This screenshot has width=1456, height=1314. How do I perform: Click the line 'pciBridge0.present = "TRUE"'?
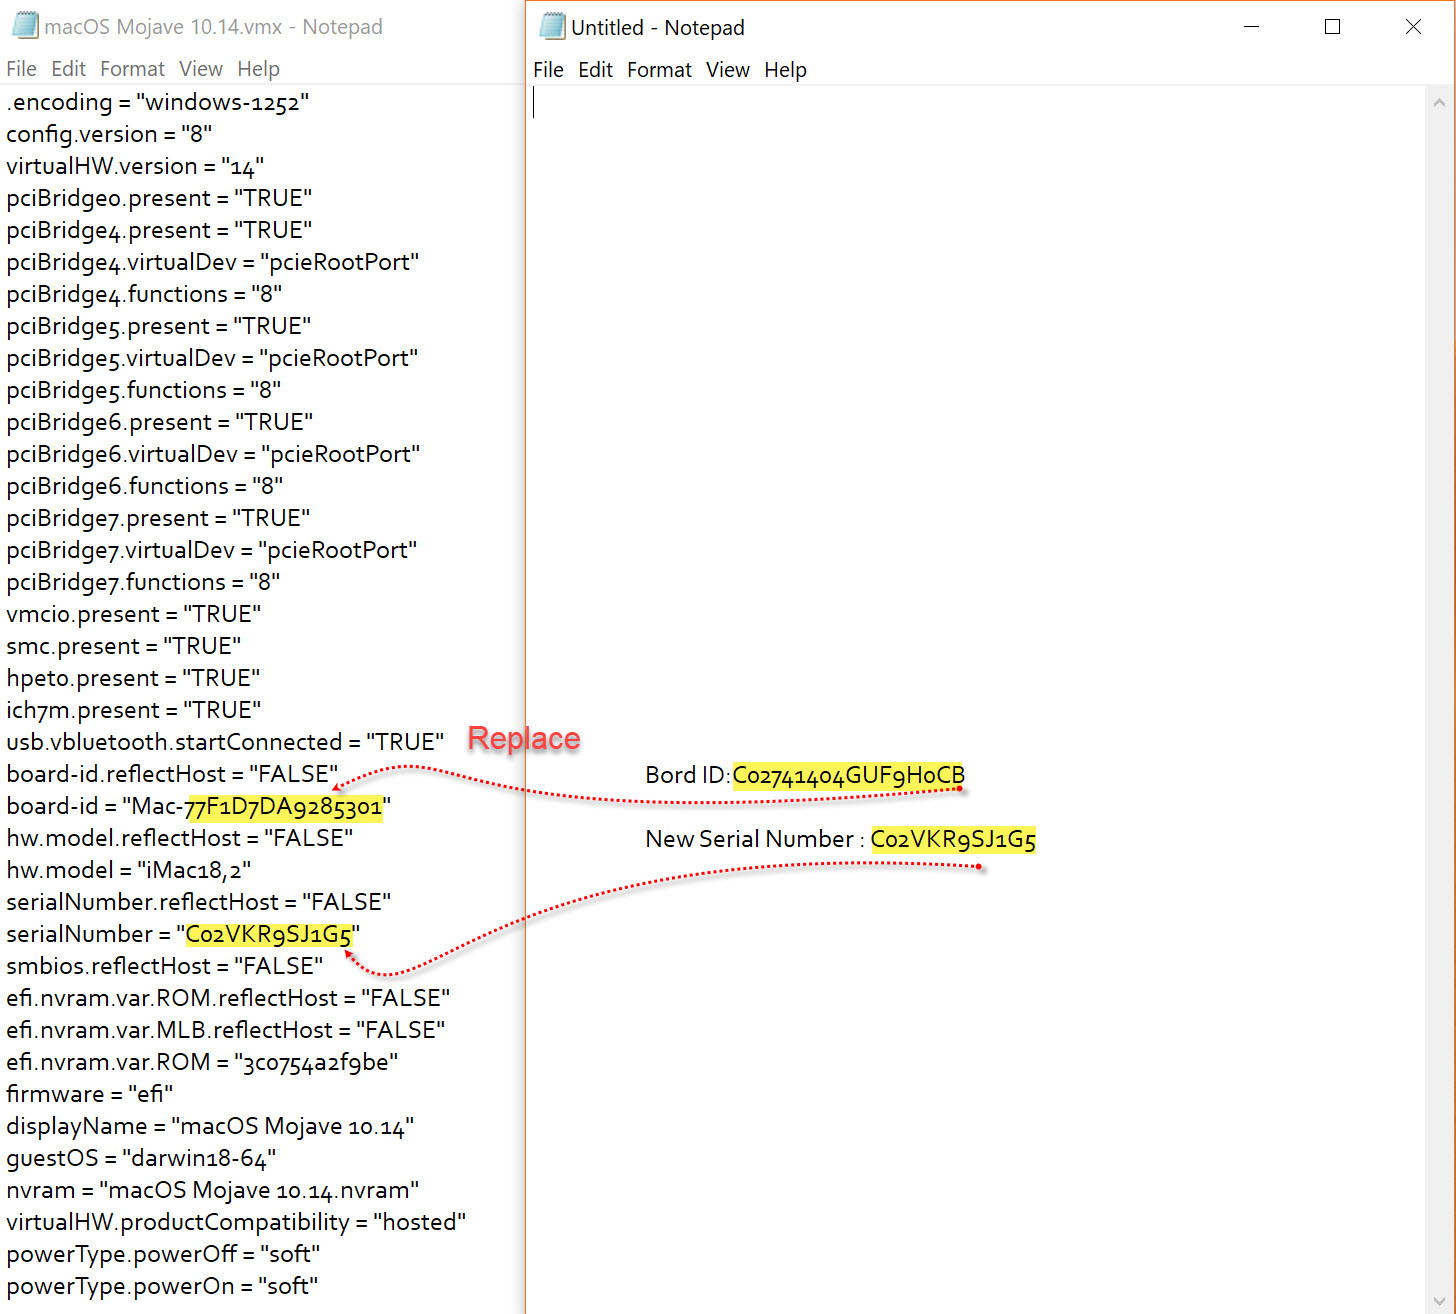point(159,198)
